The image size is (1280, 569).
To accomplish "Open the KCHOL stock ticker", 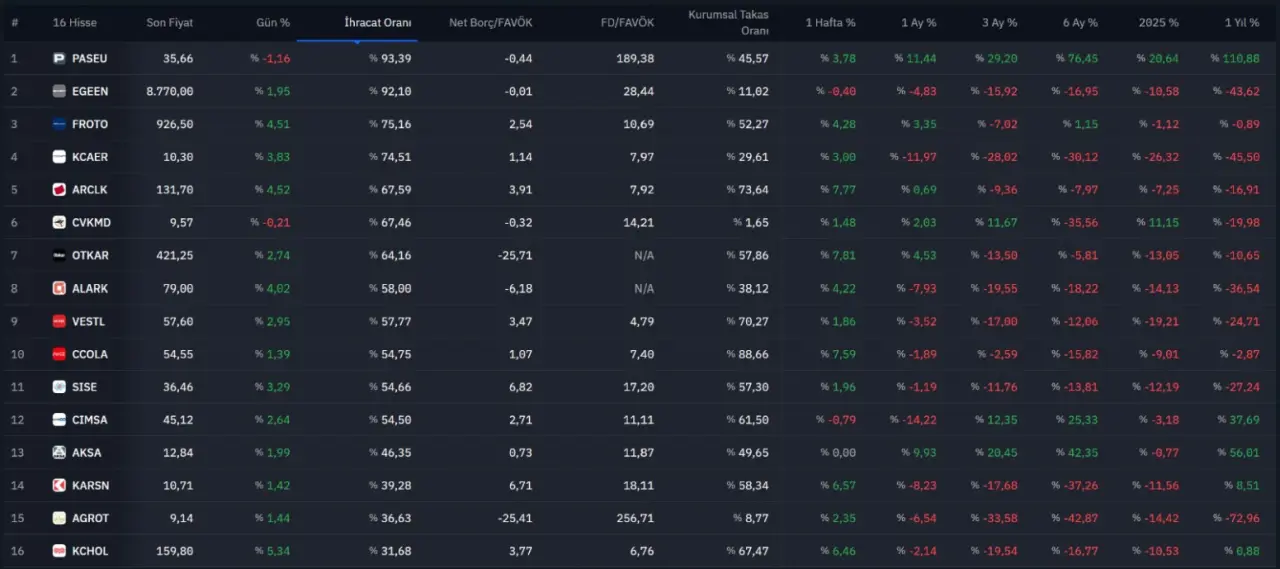I will (90, 551).
